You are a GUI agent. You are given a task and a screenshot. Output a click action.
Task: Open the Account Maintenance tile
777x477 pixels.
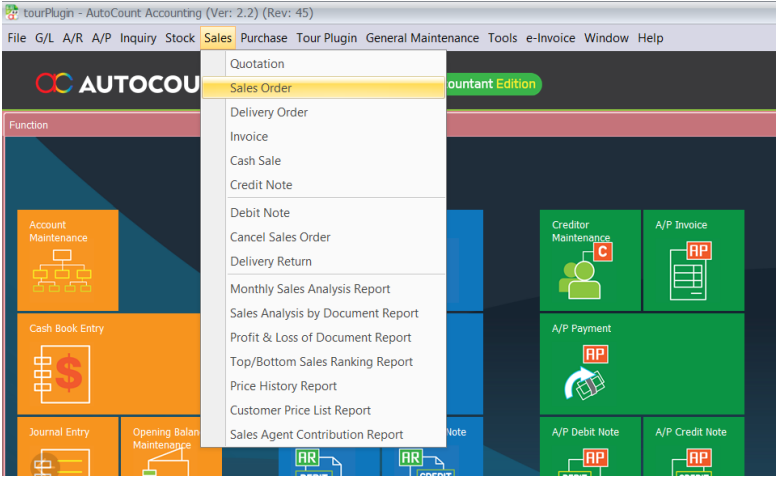pyautogui.click(x=68, y=260)
